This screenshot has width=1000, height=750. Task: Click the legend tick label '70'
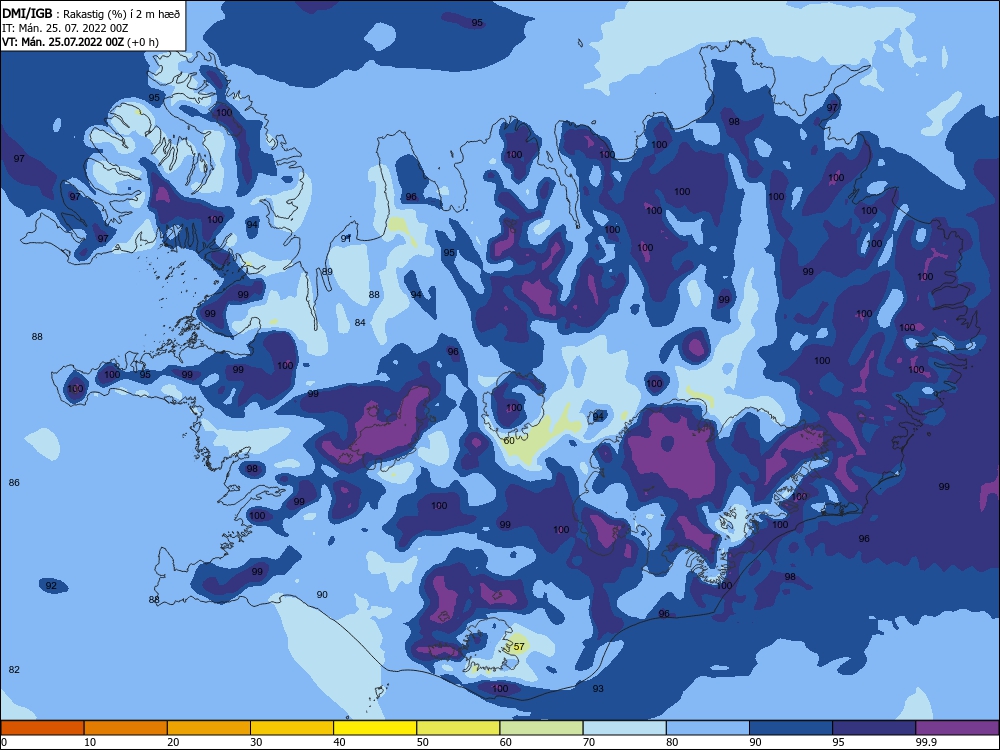coord(589,742)
